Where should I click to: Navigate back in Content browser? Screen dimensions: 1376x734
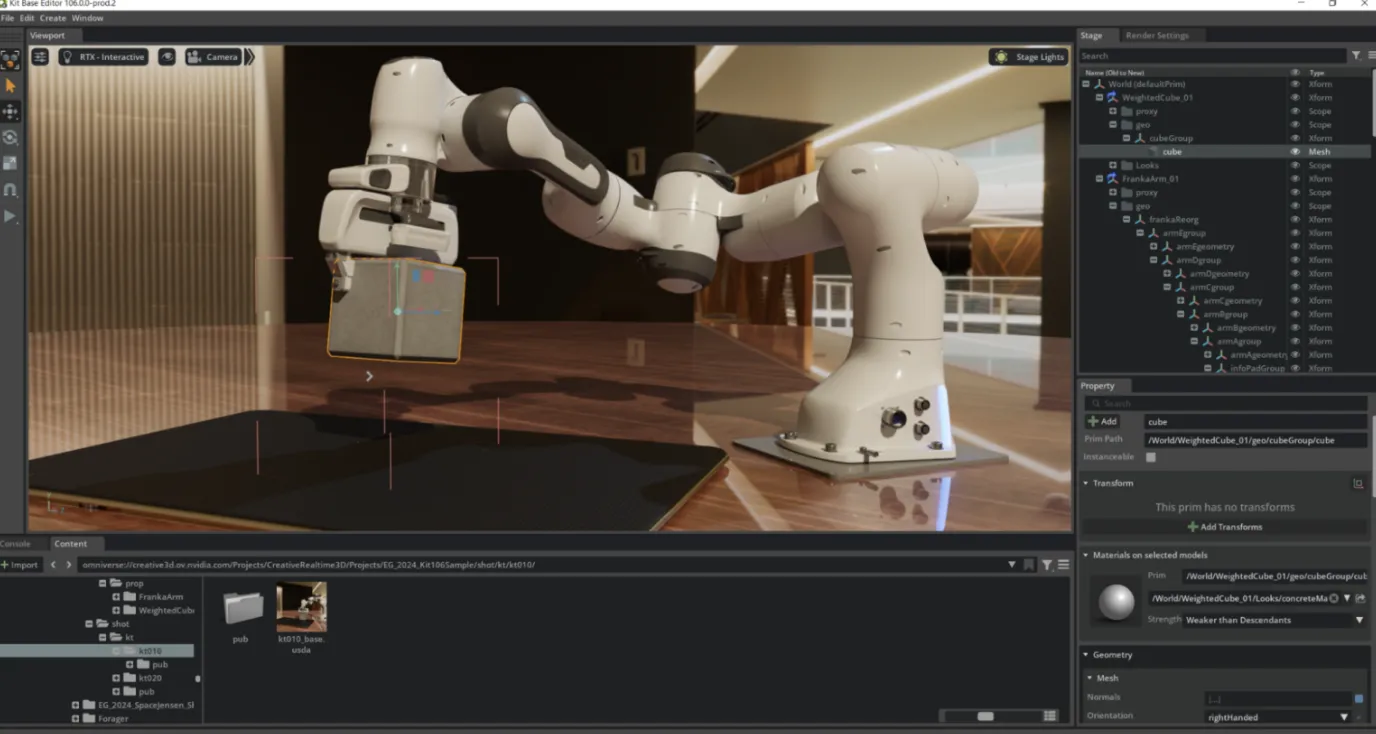pyautogui.click(x=53, y=565)
